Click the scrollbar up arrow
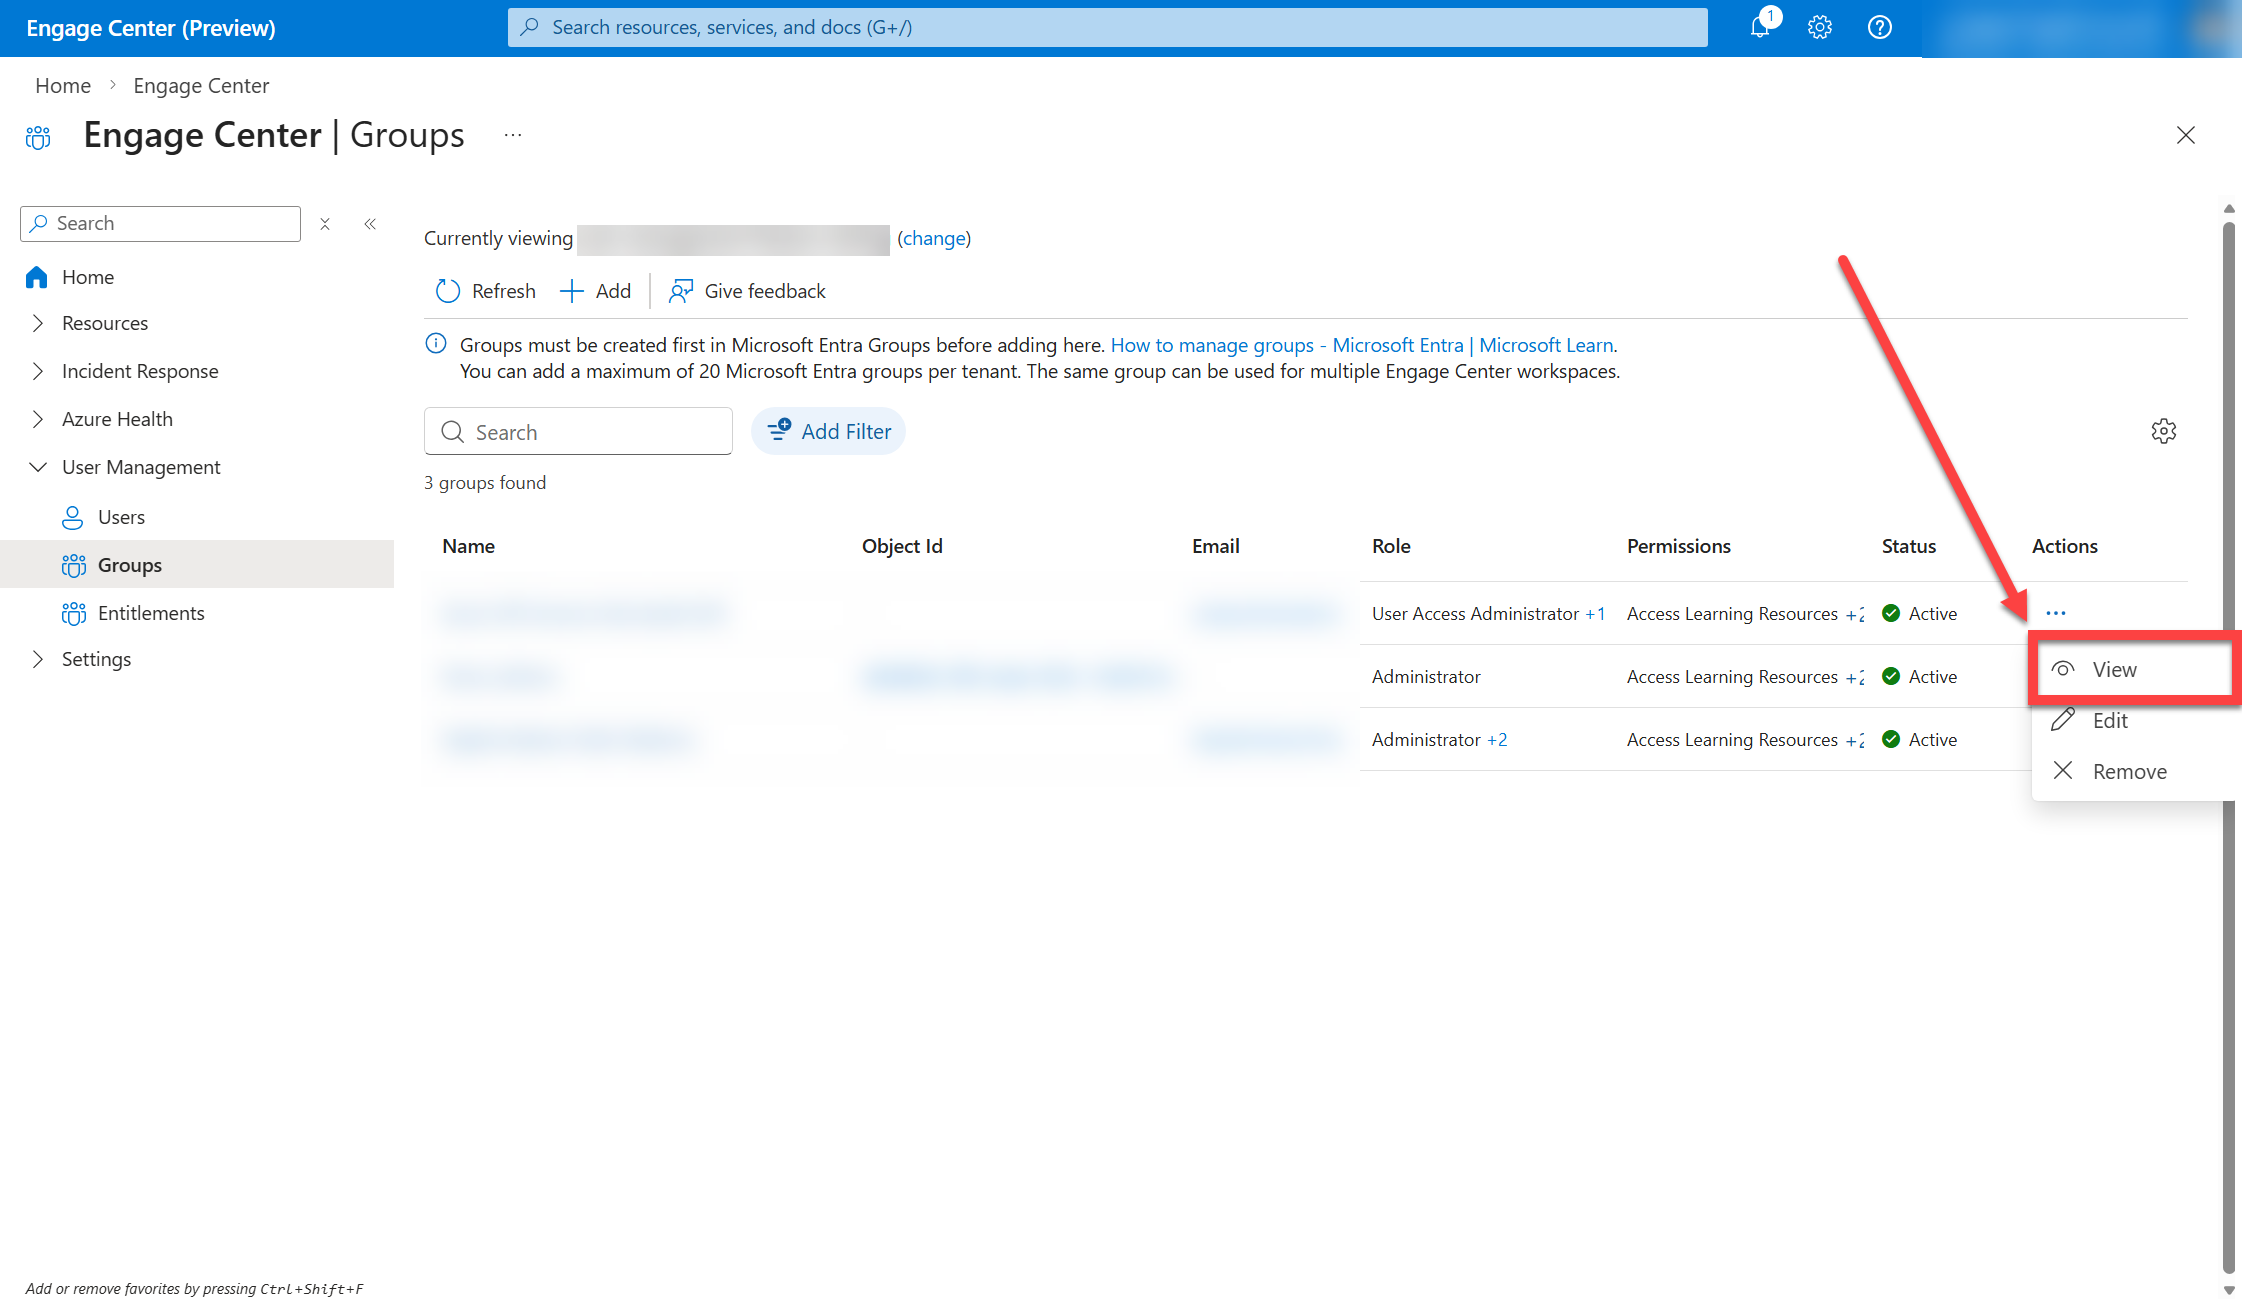This screenshot has width=2242, height=1299. click(2228, 209)
